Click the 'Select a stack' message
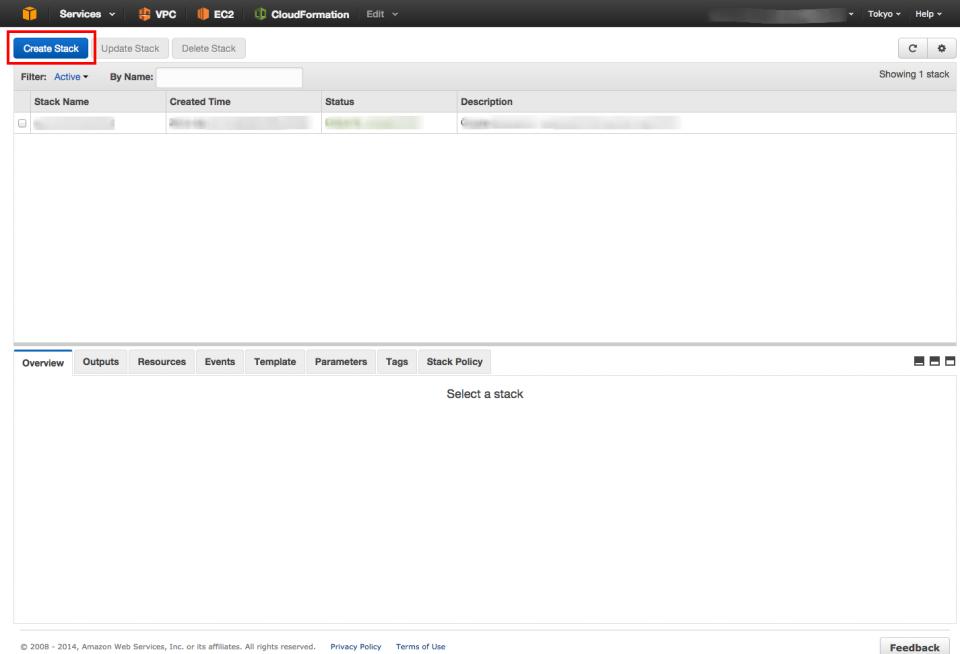The width and height of the screenshot is (960, 654). coord(485,394)
